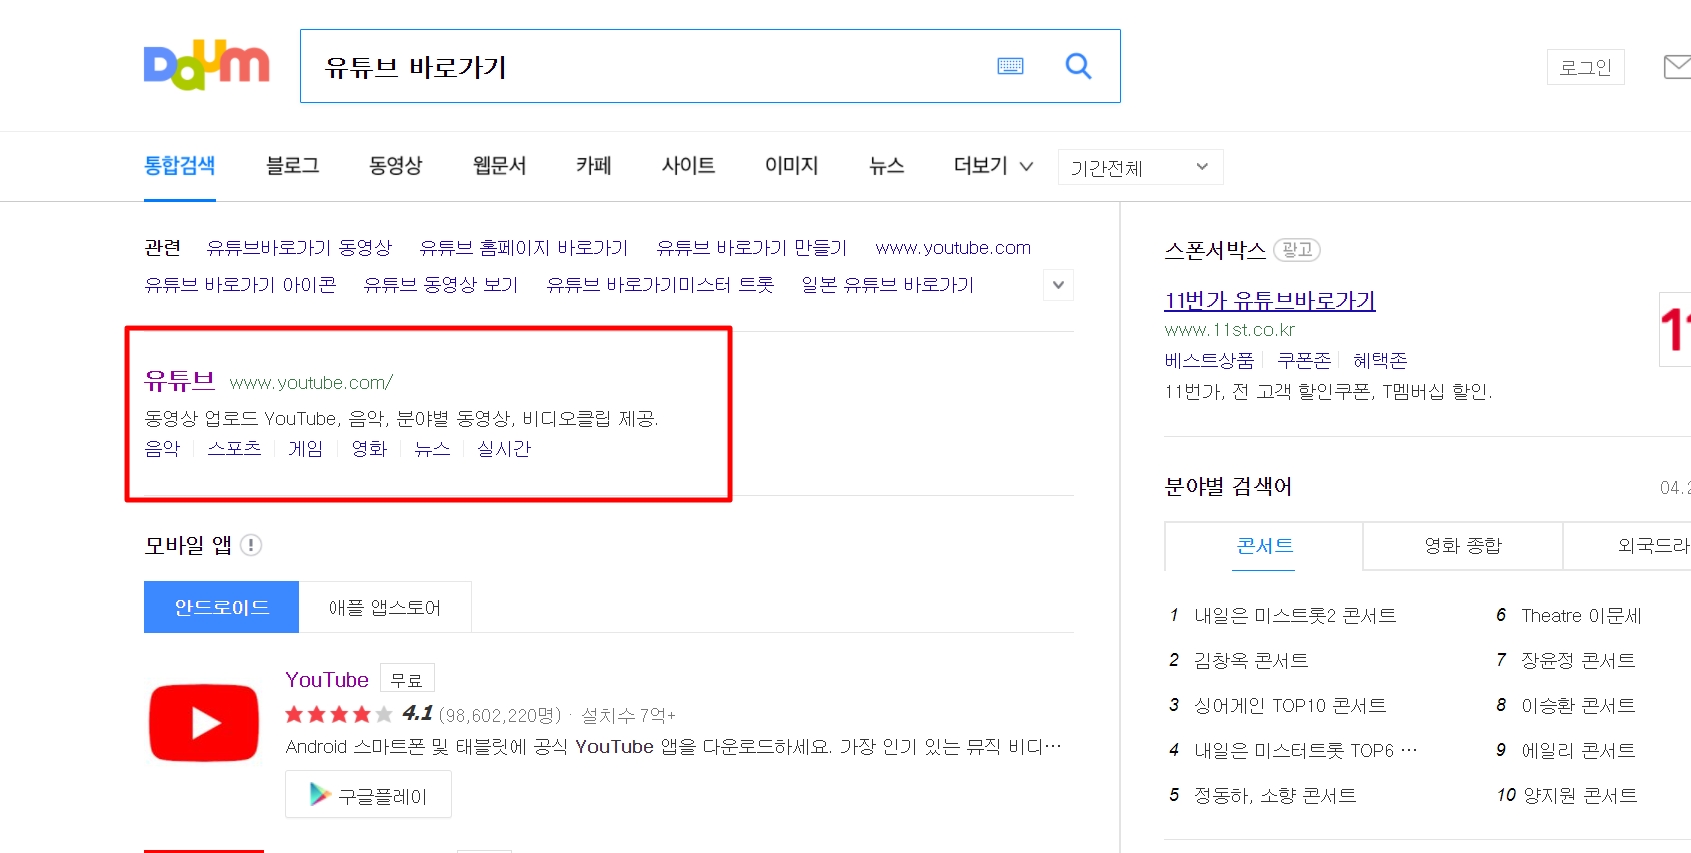Click ranked item Theatre 이문세
The image size is (1691, 853).
click(x=1581, y=616)
